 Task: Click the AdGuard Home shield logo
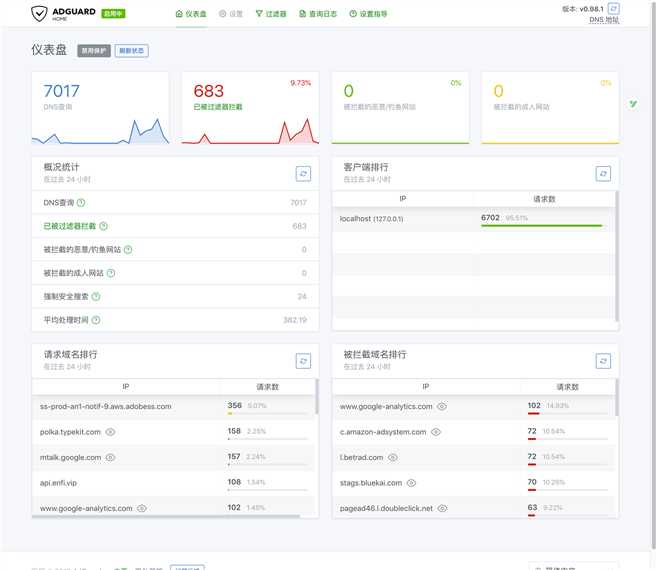coord(39,13)
